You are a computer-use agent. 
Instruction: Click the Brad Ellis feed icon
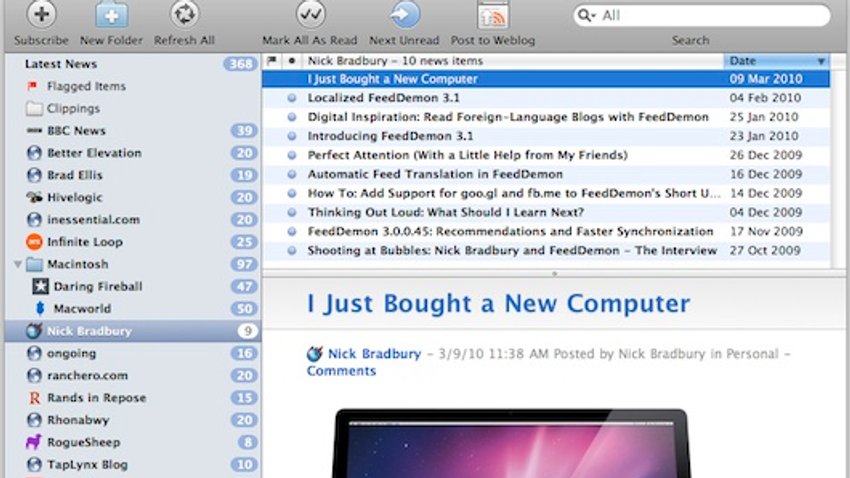pyautogui.click(x=34, y=175)
